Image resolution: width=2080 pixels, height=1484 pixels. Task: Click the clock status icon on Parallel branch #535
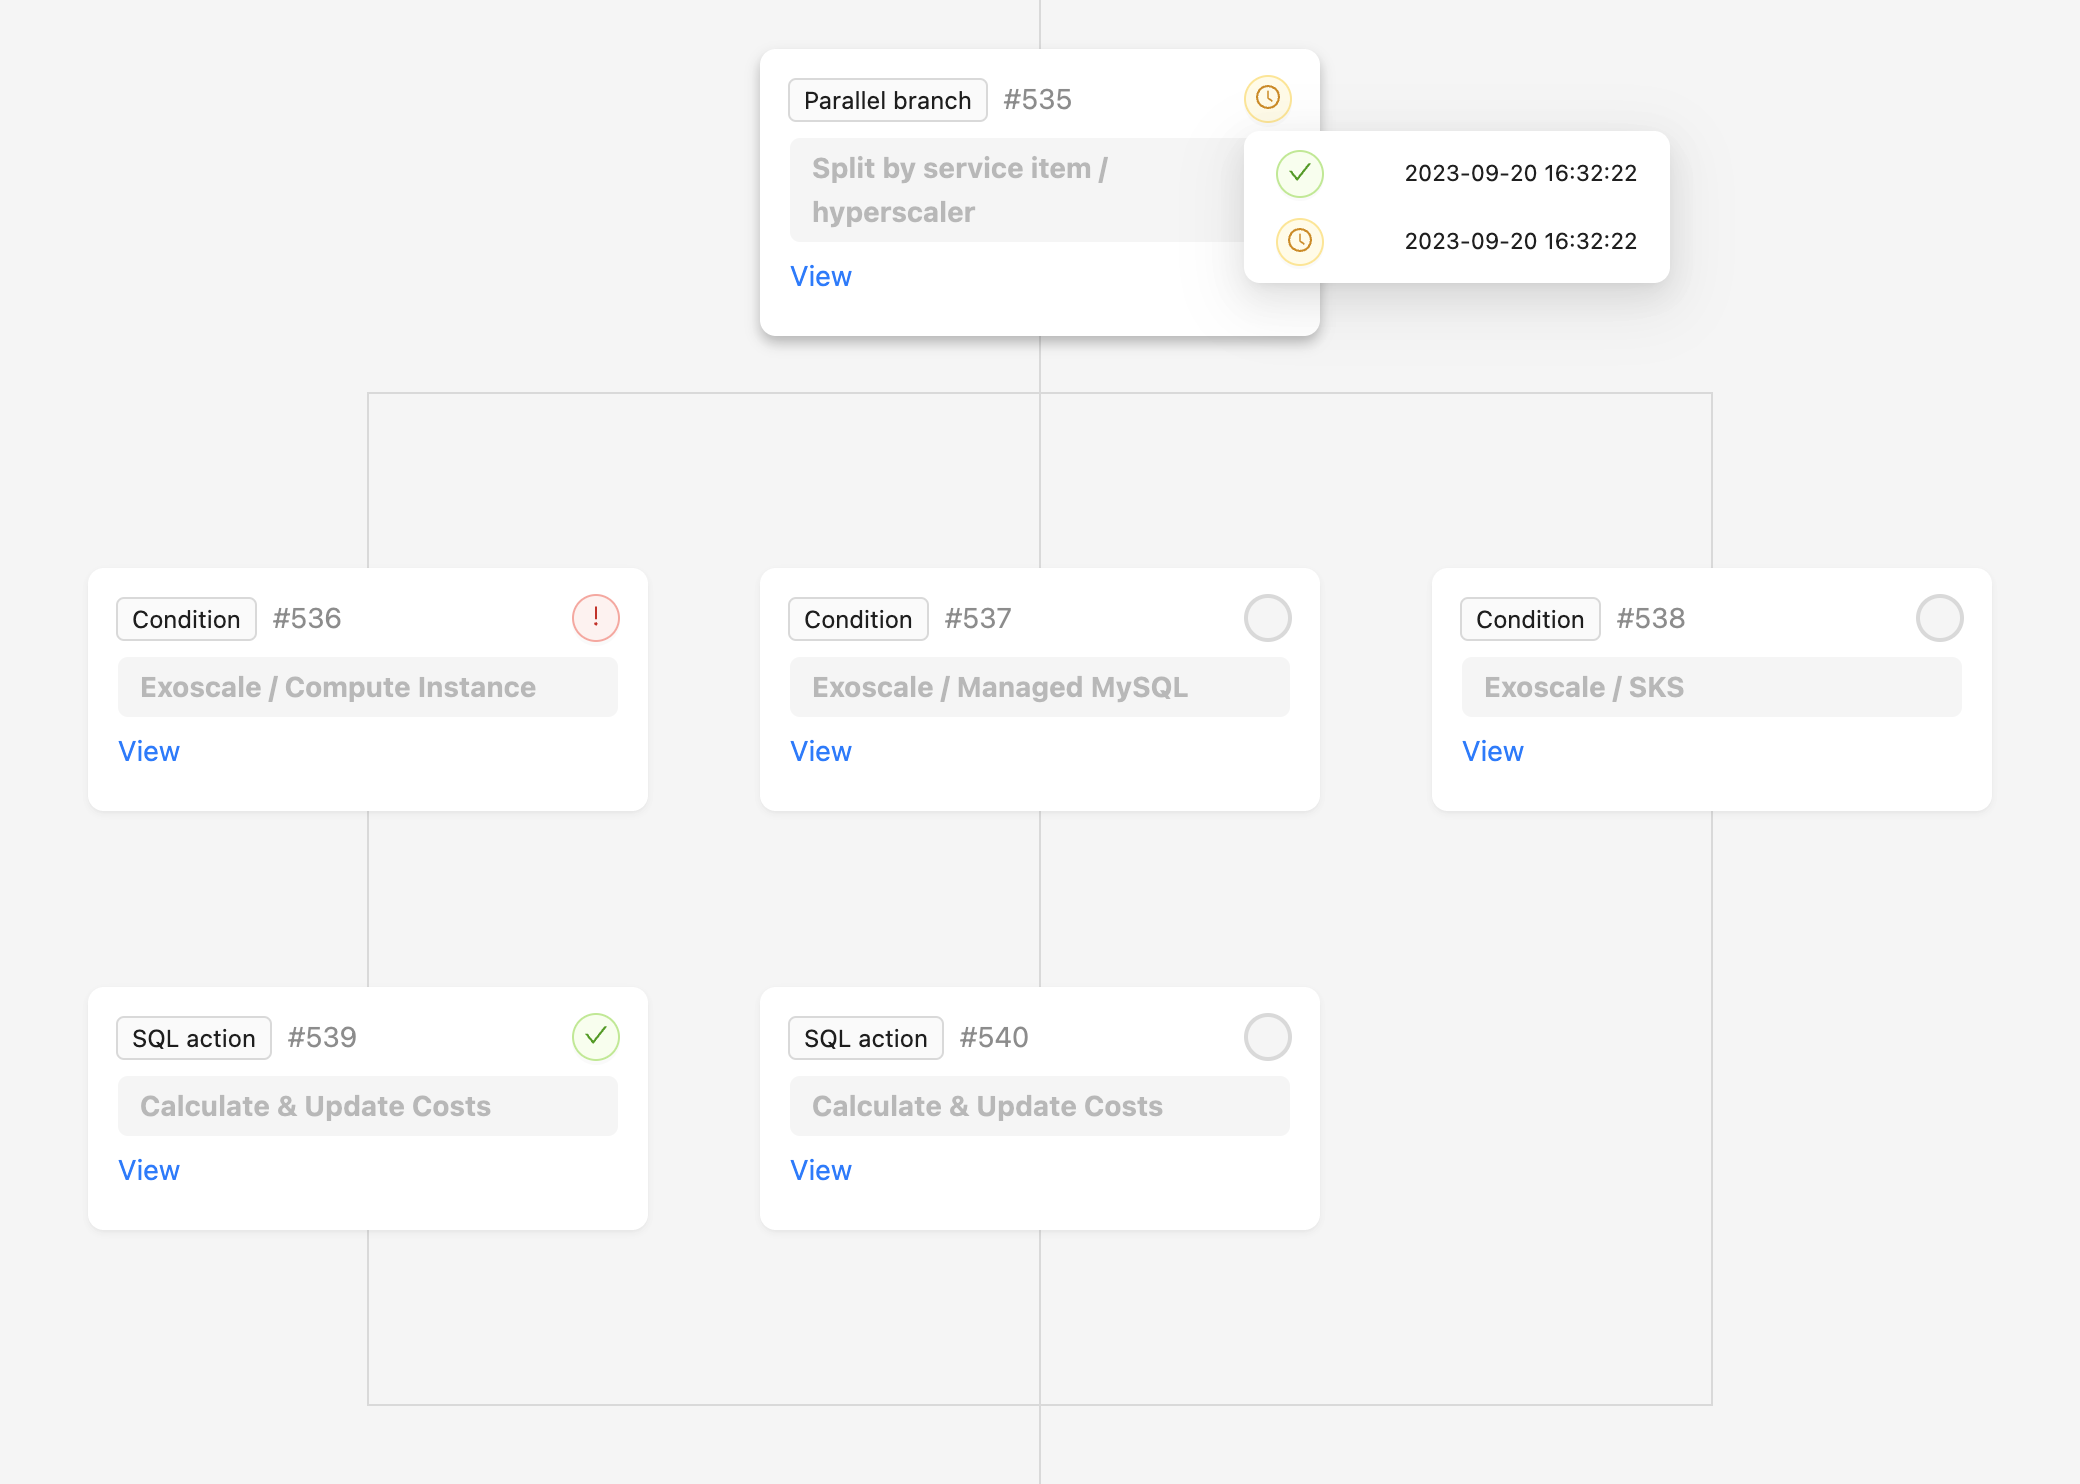point(1268,98)
